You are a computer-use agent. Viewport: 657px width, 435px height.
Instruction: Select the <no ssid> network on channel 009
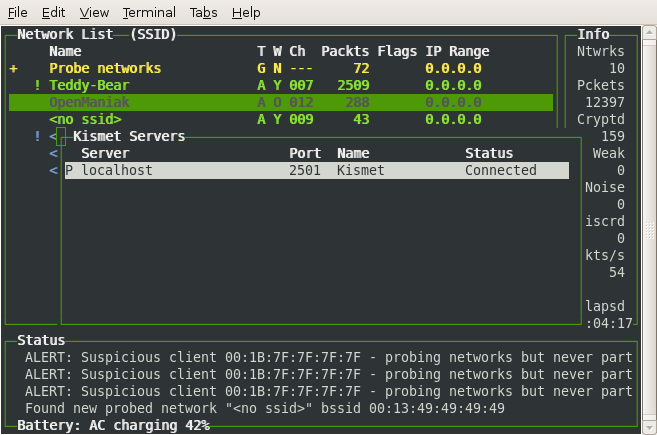[281, 119]
